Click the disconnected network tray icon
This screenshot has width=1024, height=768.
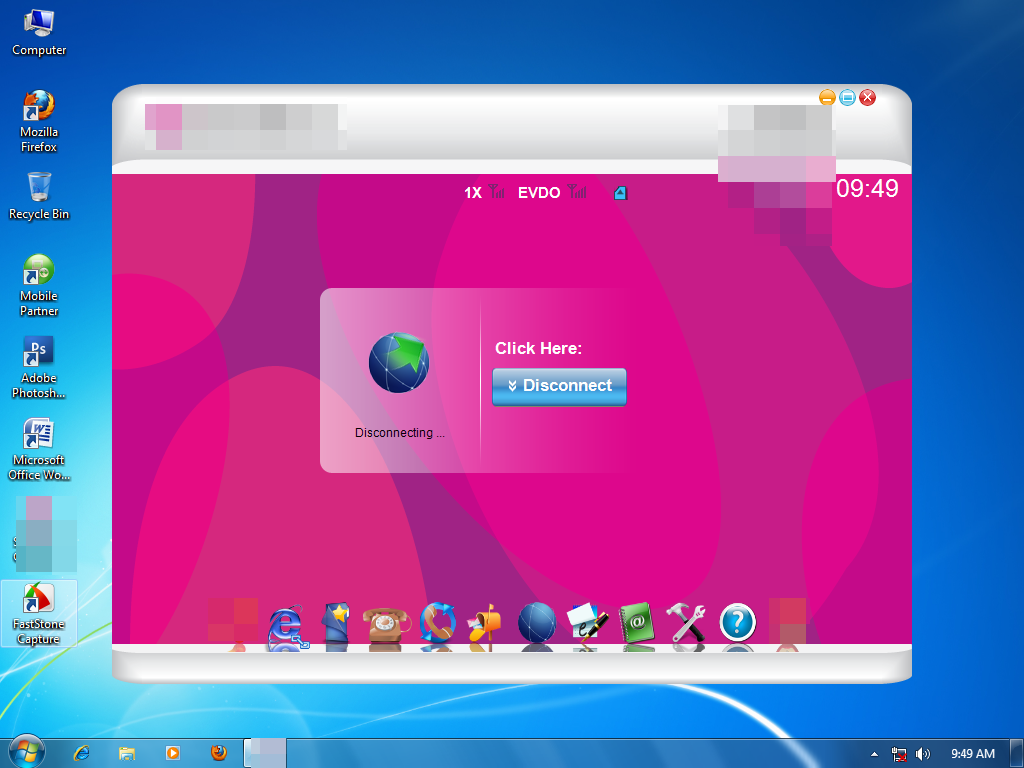899,754
